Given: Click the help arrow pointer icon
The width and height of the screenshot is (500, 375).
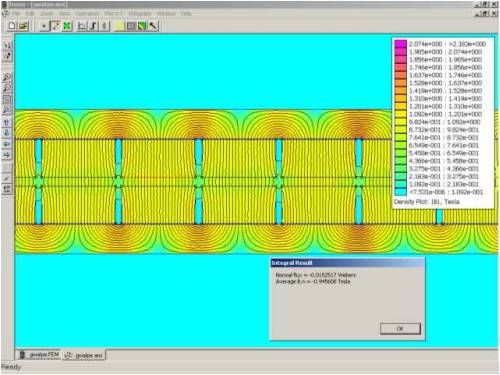Looking at the screenshot, I should [x=153, y=26].
